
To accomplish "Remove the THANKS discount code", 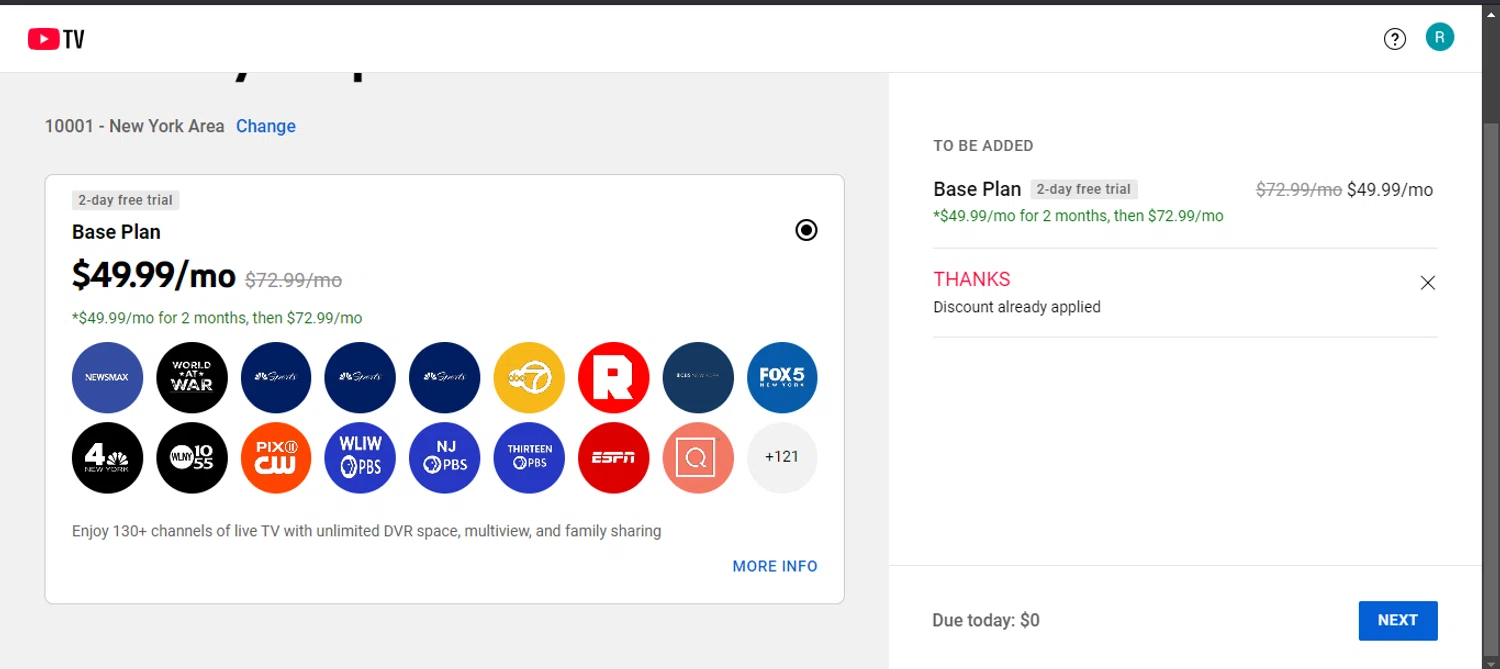I will click(1428, 283).
